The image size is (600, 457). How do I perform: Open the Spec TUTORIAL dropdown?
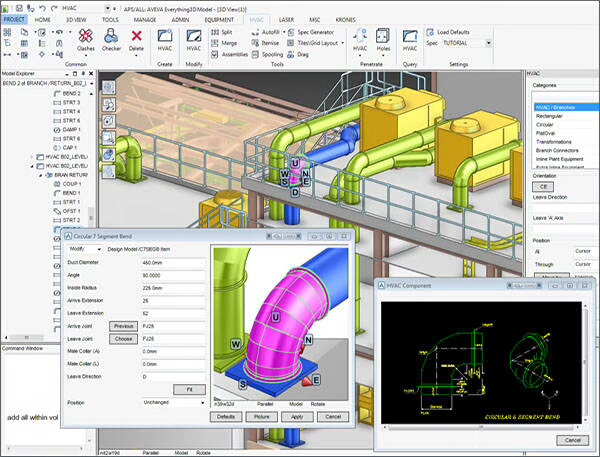pos(489,43)
